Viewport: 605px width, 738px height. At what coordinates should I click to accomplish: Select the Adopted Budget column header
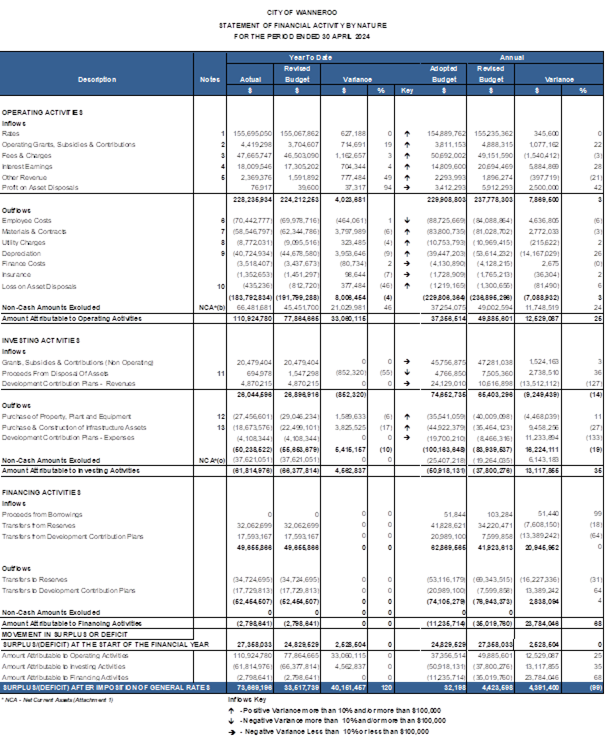442,73
